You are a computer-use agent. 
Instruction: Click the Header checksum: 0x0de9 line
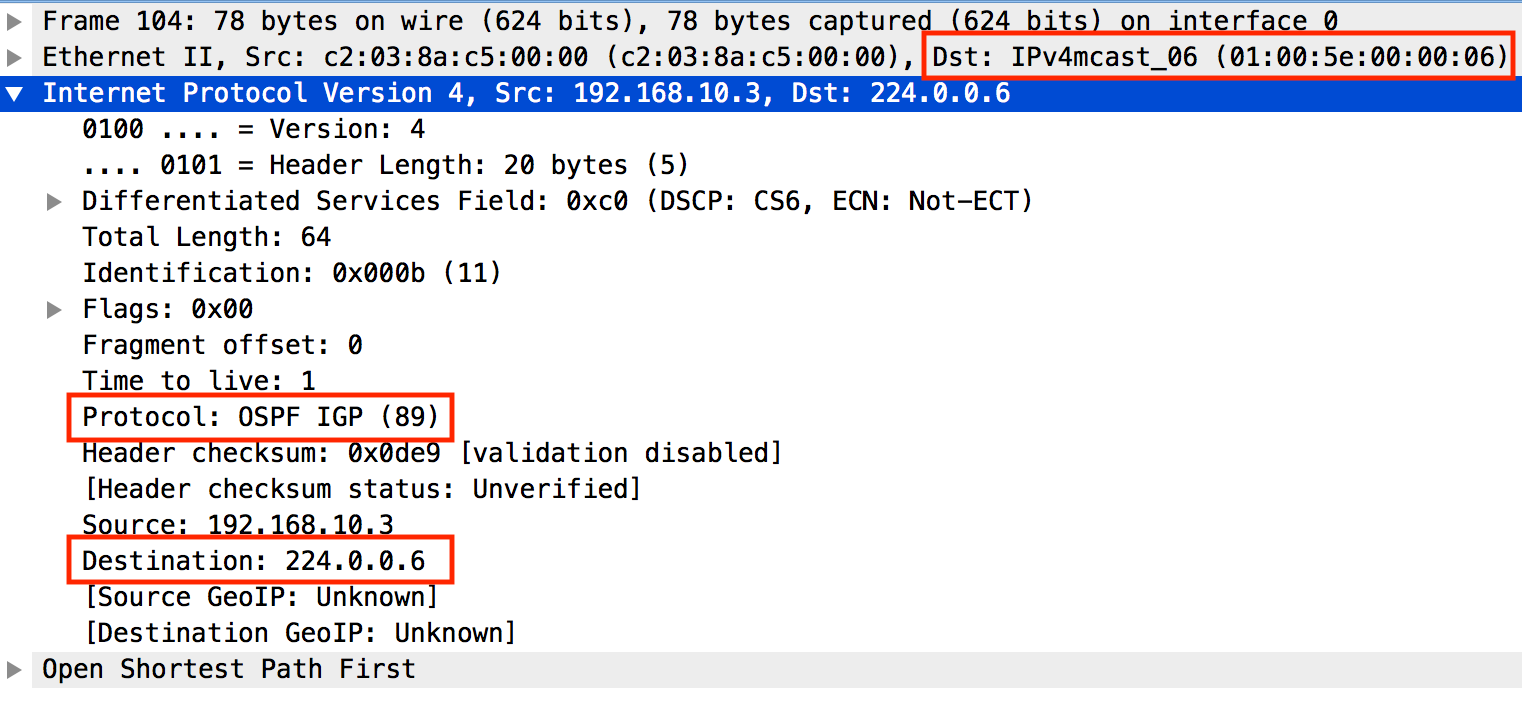tap(431, 454)
